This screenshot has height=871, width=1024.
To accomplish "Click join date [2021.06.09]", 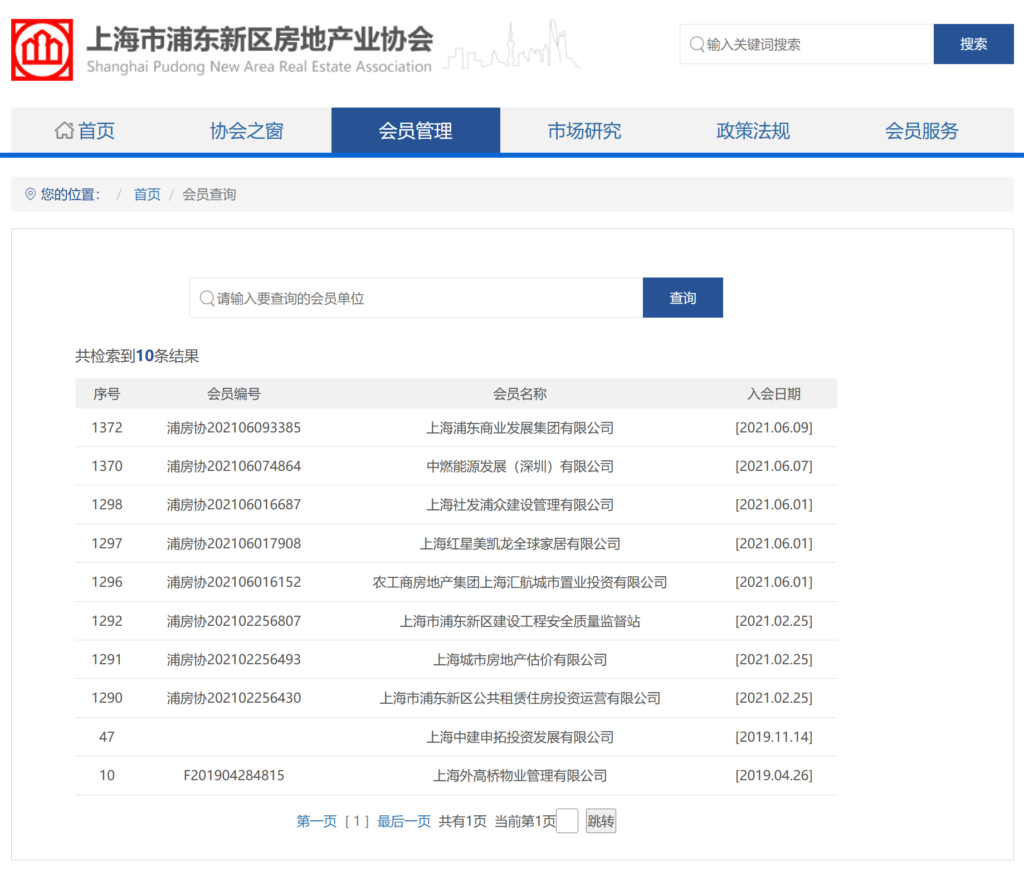I will coord(774,428).
